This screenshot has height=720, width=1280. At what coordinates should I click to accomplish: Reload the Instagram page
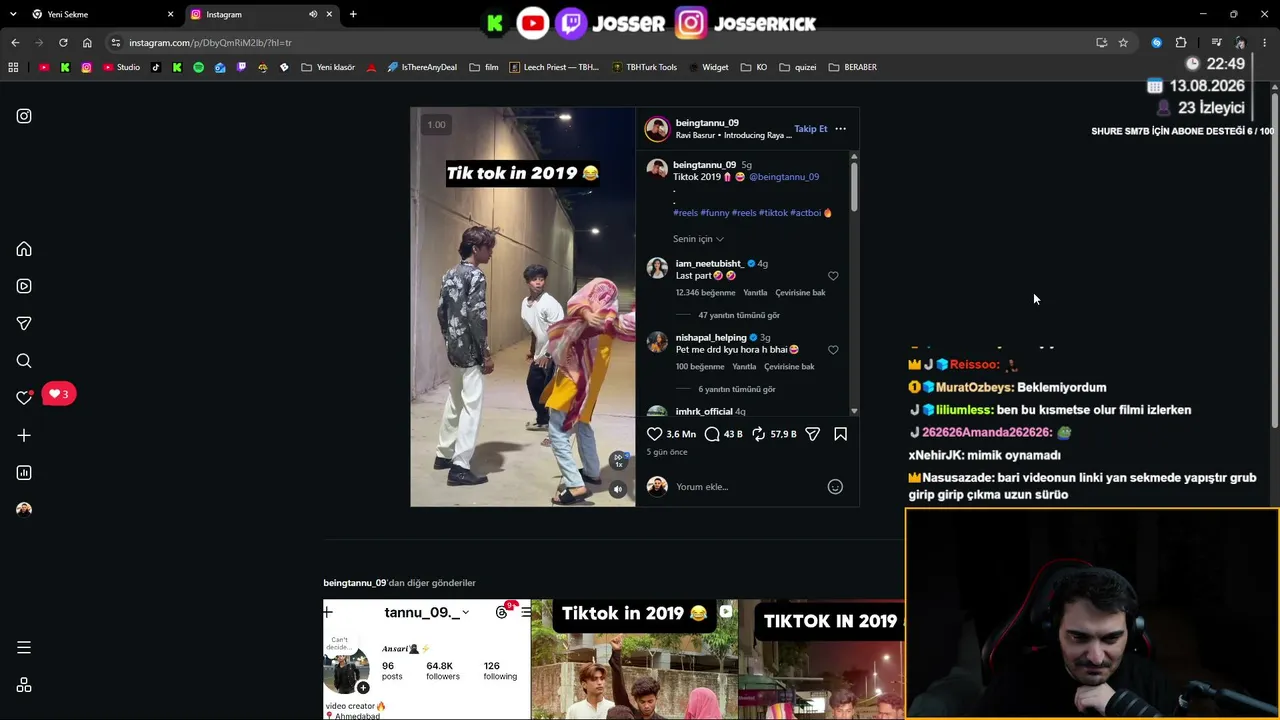pyautogui.click(x=63, y=43)
